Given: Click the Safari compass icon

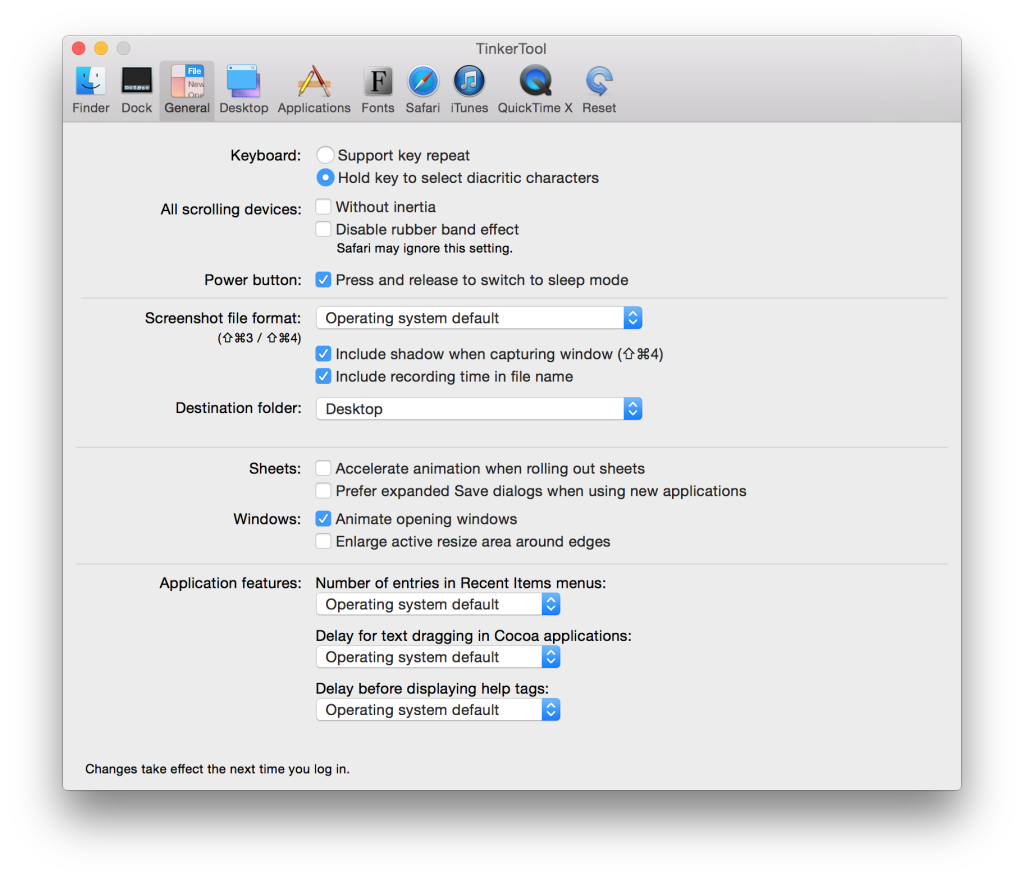Looking at the screenshot, I should coord(423,82).
